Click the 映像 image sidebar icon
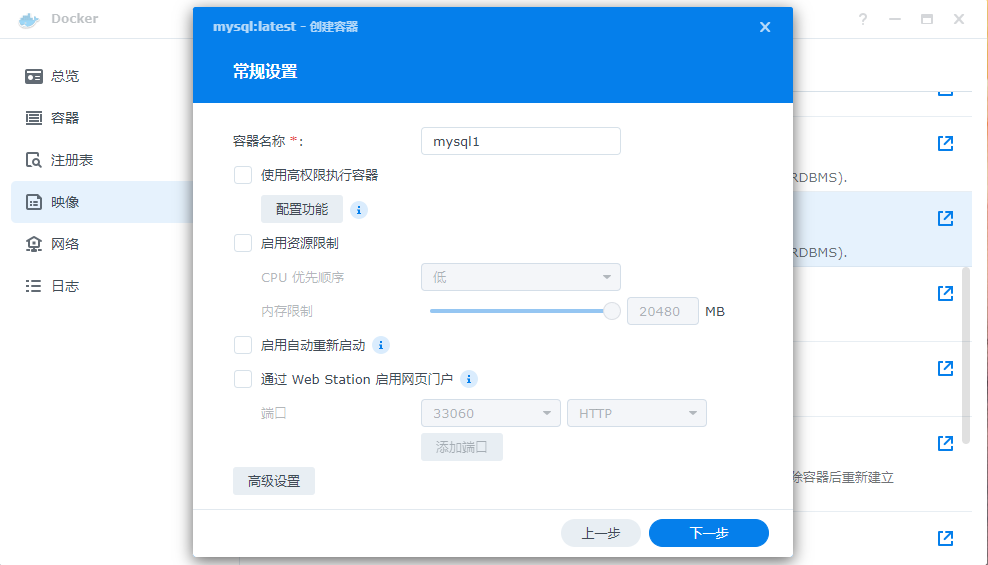The image size is (988, 565). click(x=34, y=202)
